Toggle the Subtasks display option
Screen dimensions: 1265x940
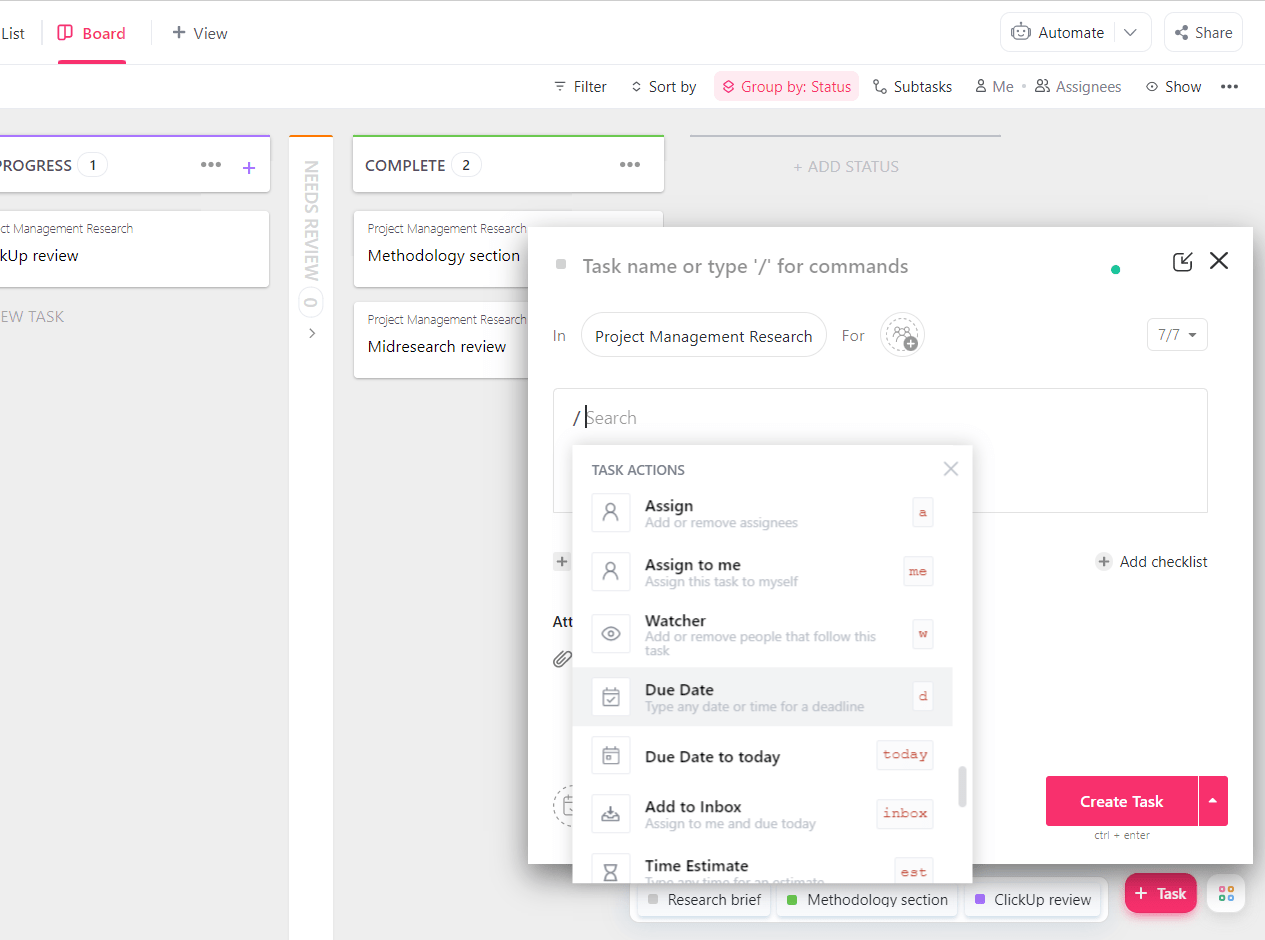pos(912,87)
